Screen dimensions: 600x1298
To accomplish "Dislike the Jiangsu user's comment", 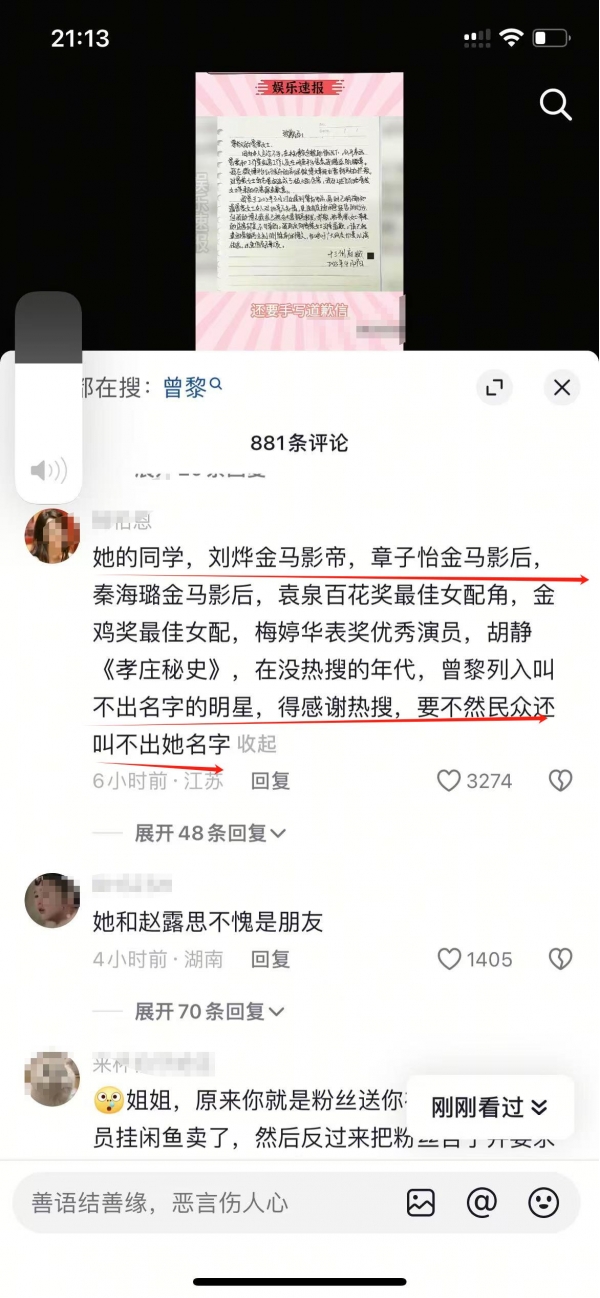I will pos(561,781).
